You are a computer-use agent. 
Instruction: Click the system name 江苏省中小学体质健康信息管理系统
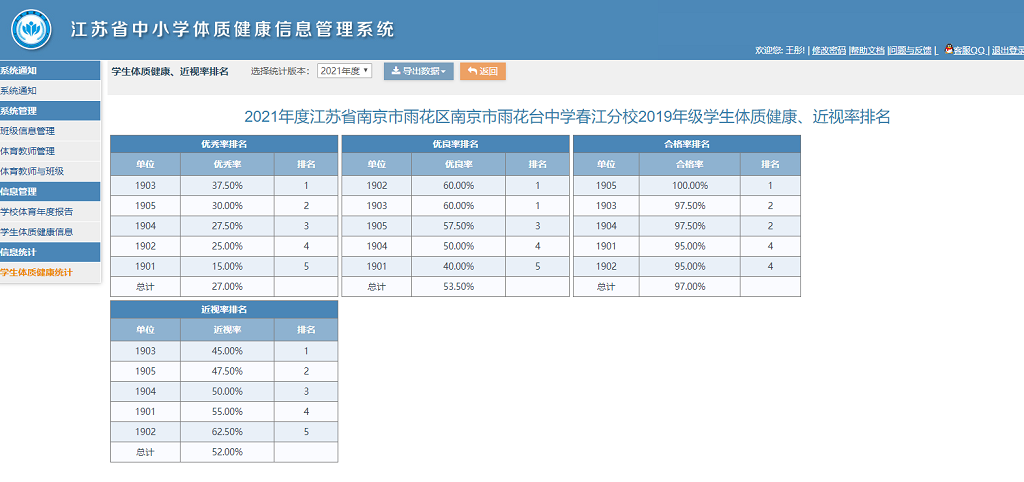(x=232, y=29)
